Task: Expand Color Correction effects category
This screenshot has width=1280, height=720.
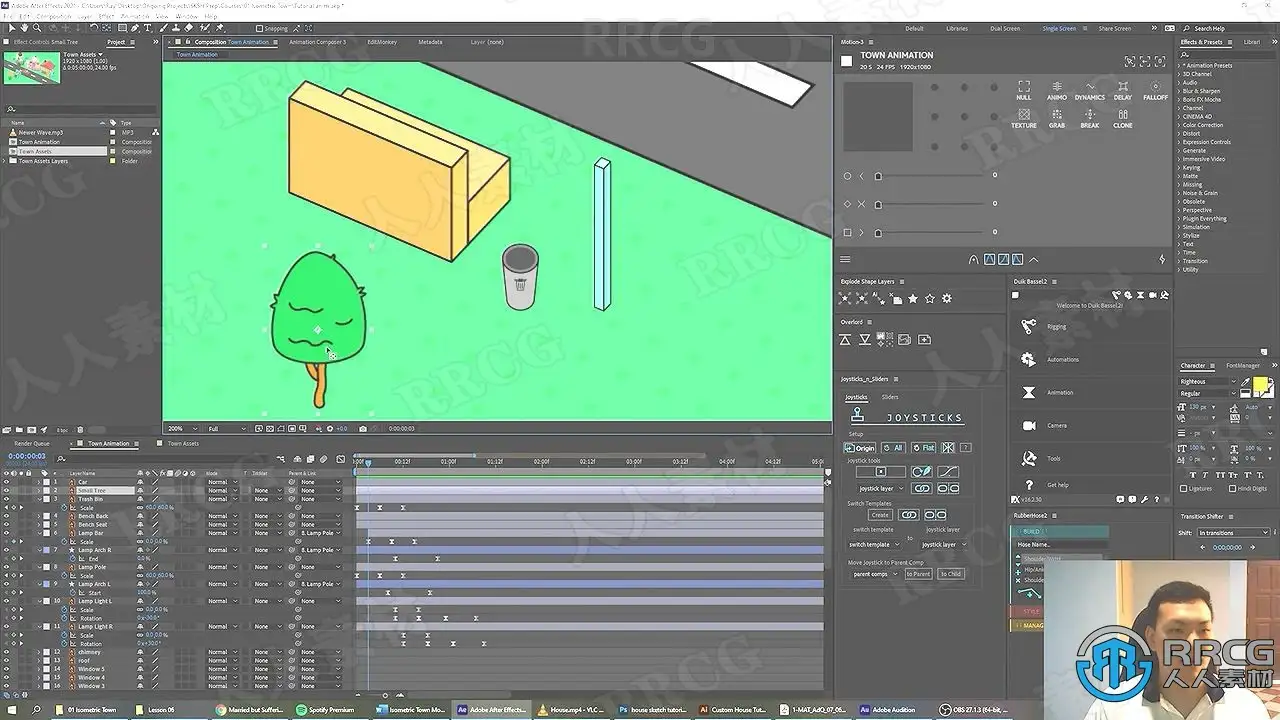Action: 1180,125
